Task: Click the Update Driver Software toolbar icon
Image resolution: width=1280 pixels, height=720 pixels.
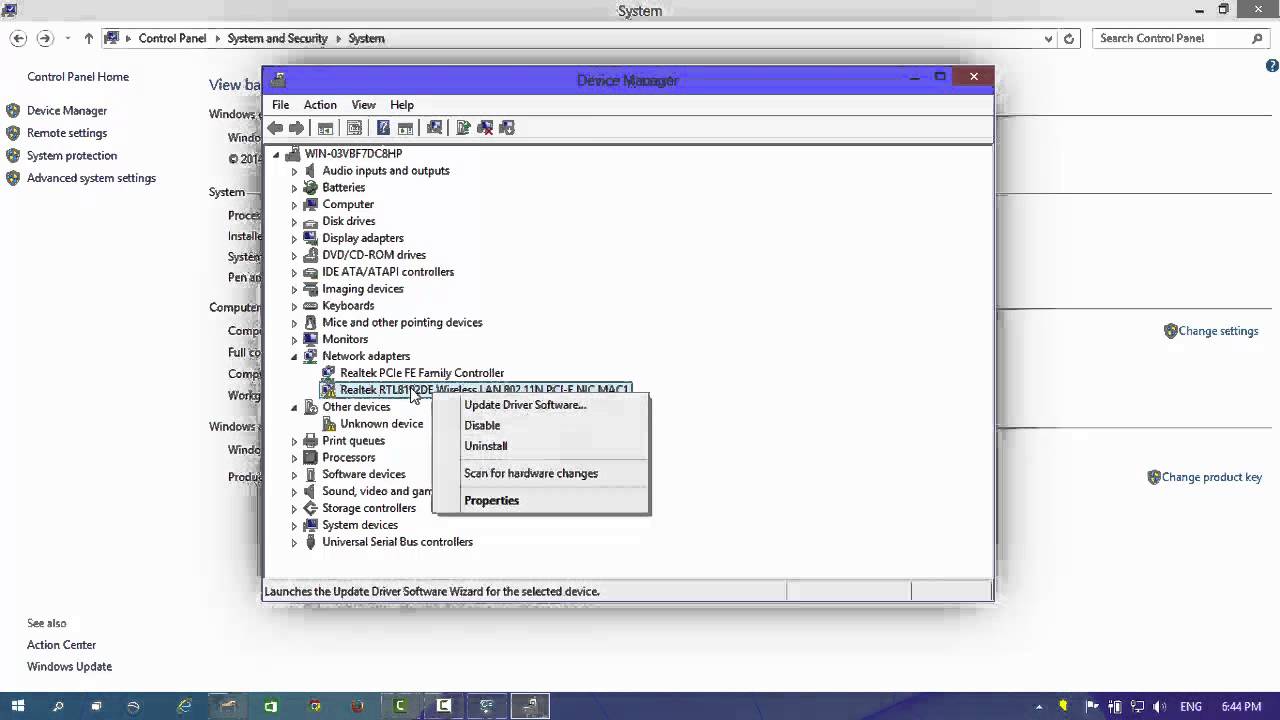Action: point(463,128)
